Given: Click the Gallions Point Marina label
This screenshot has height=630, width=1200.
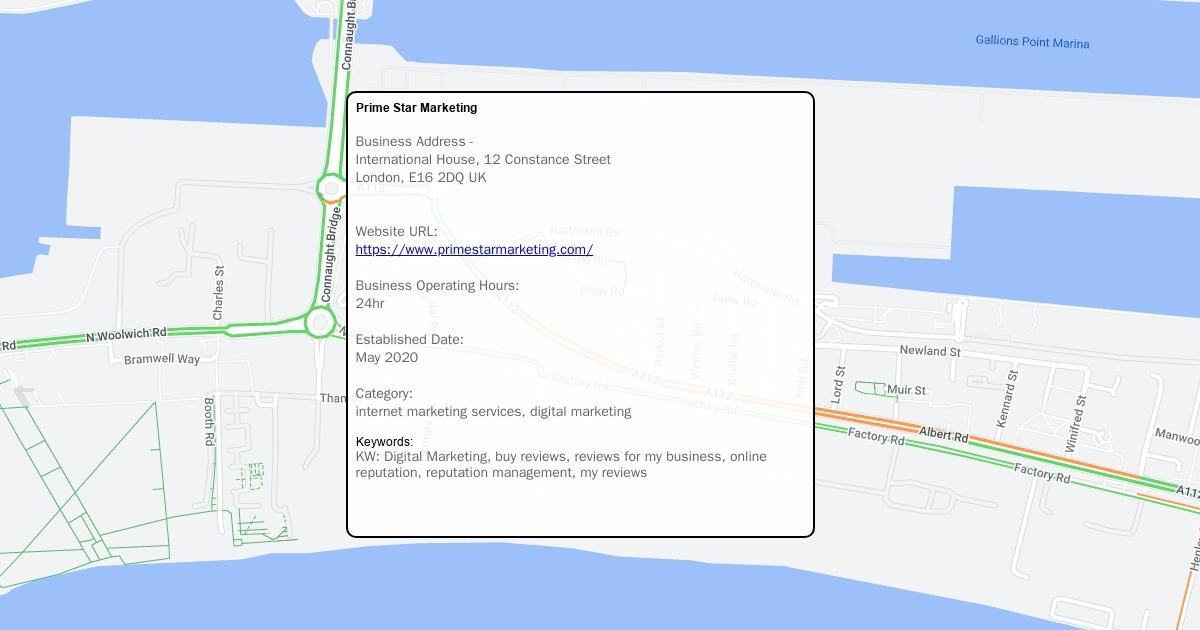Looking at the screenshot, I should pos(1032,42).
